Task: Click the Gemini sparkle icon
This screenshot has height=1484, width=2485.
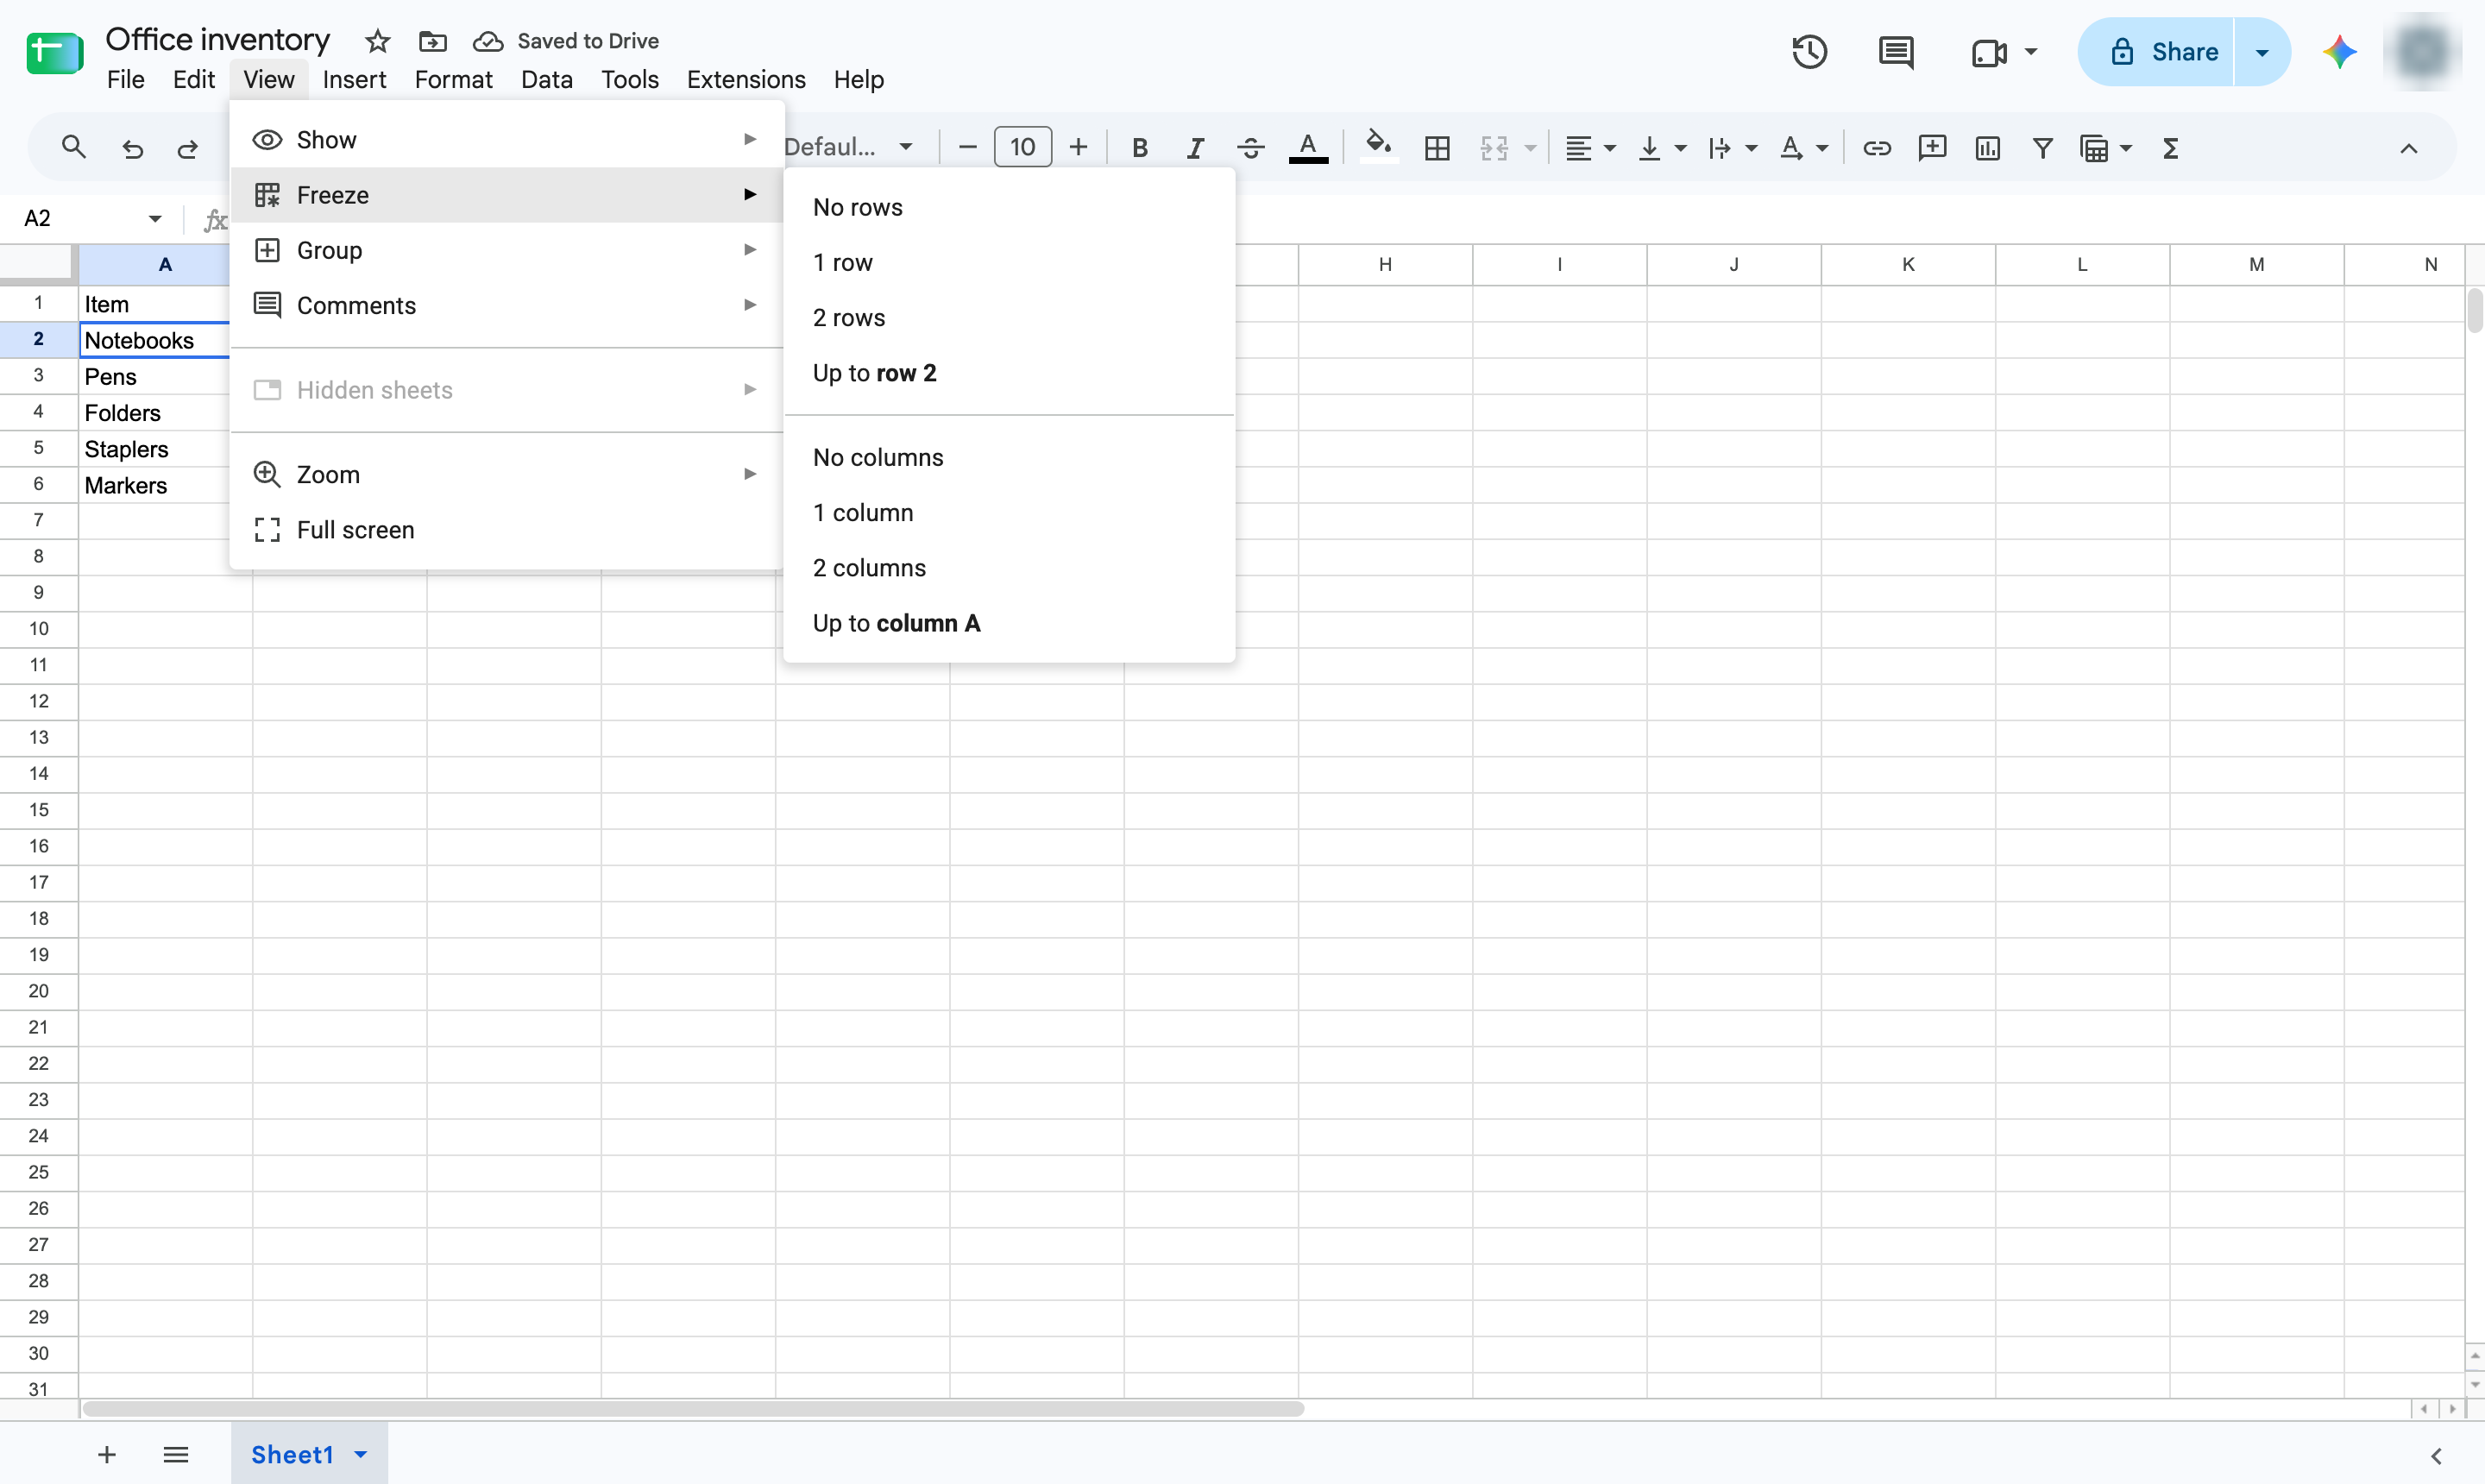Action: point(2339,52)
